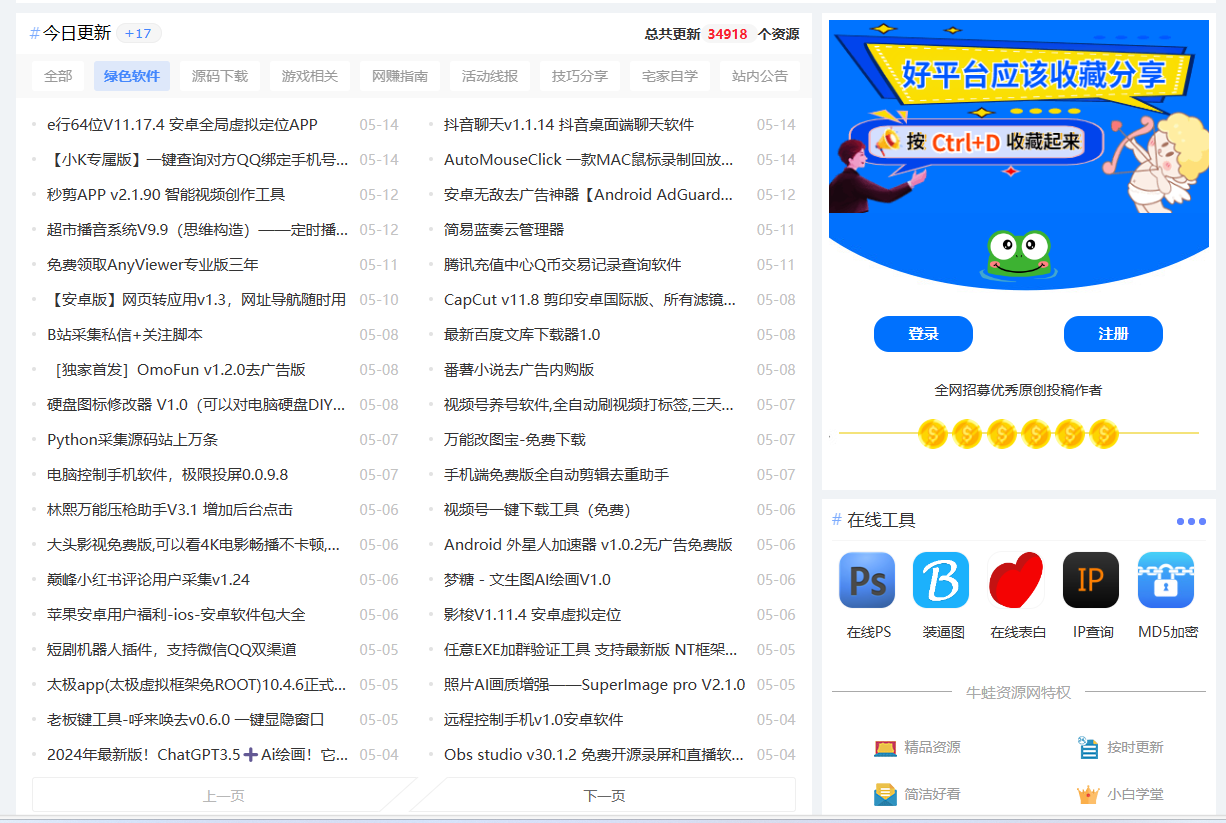Viewport: 1226px width, 823px height.
Task: Click the 简洁好看 envelope icon
Action: 885,795
